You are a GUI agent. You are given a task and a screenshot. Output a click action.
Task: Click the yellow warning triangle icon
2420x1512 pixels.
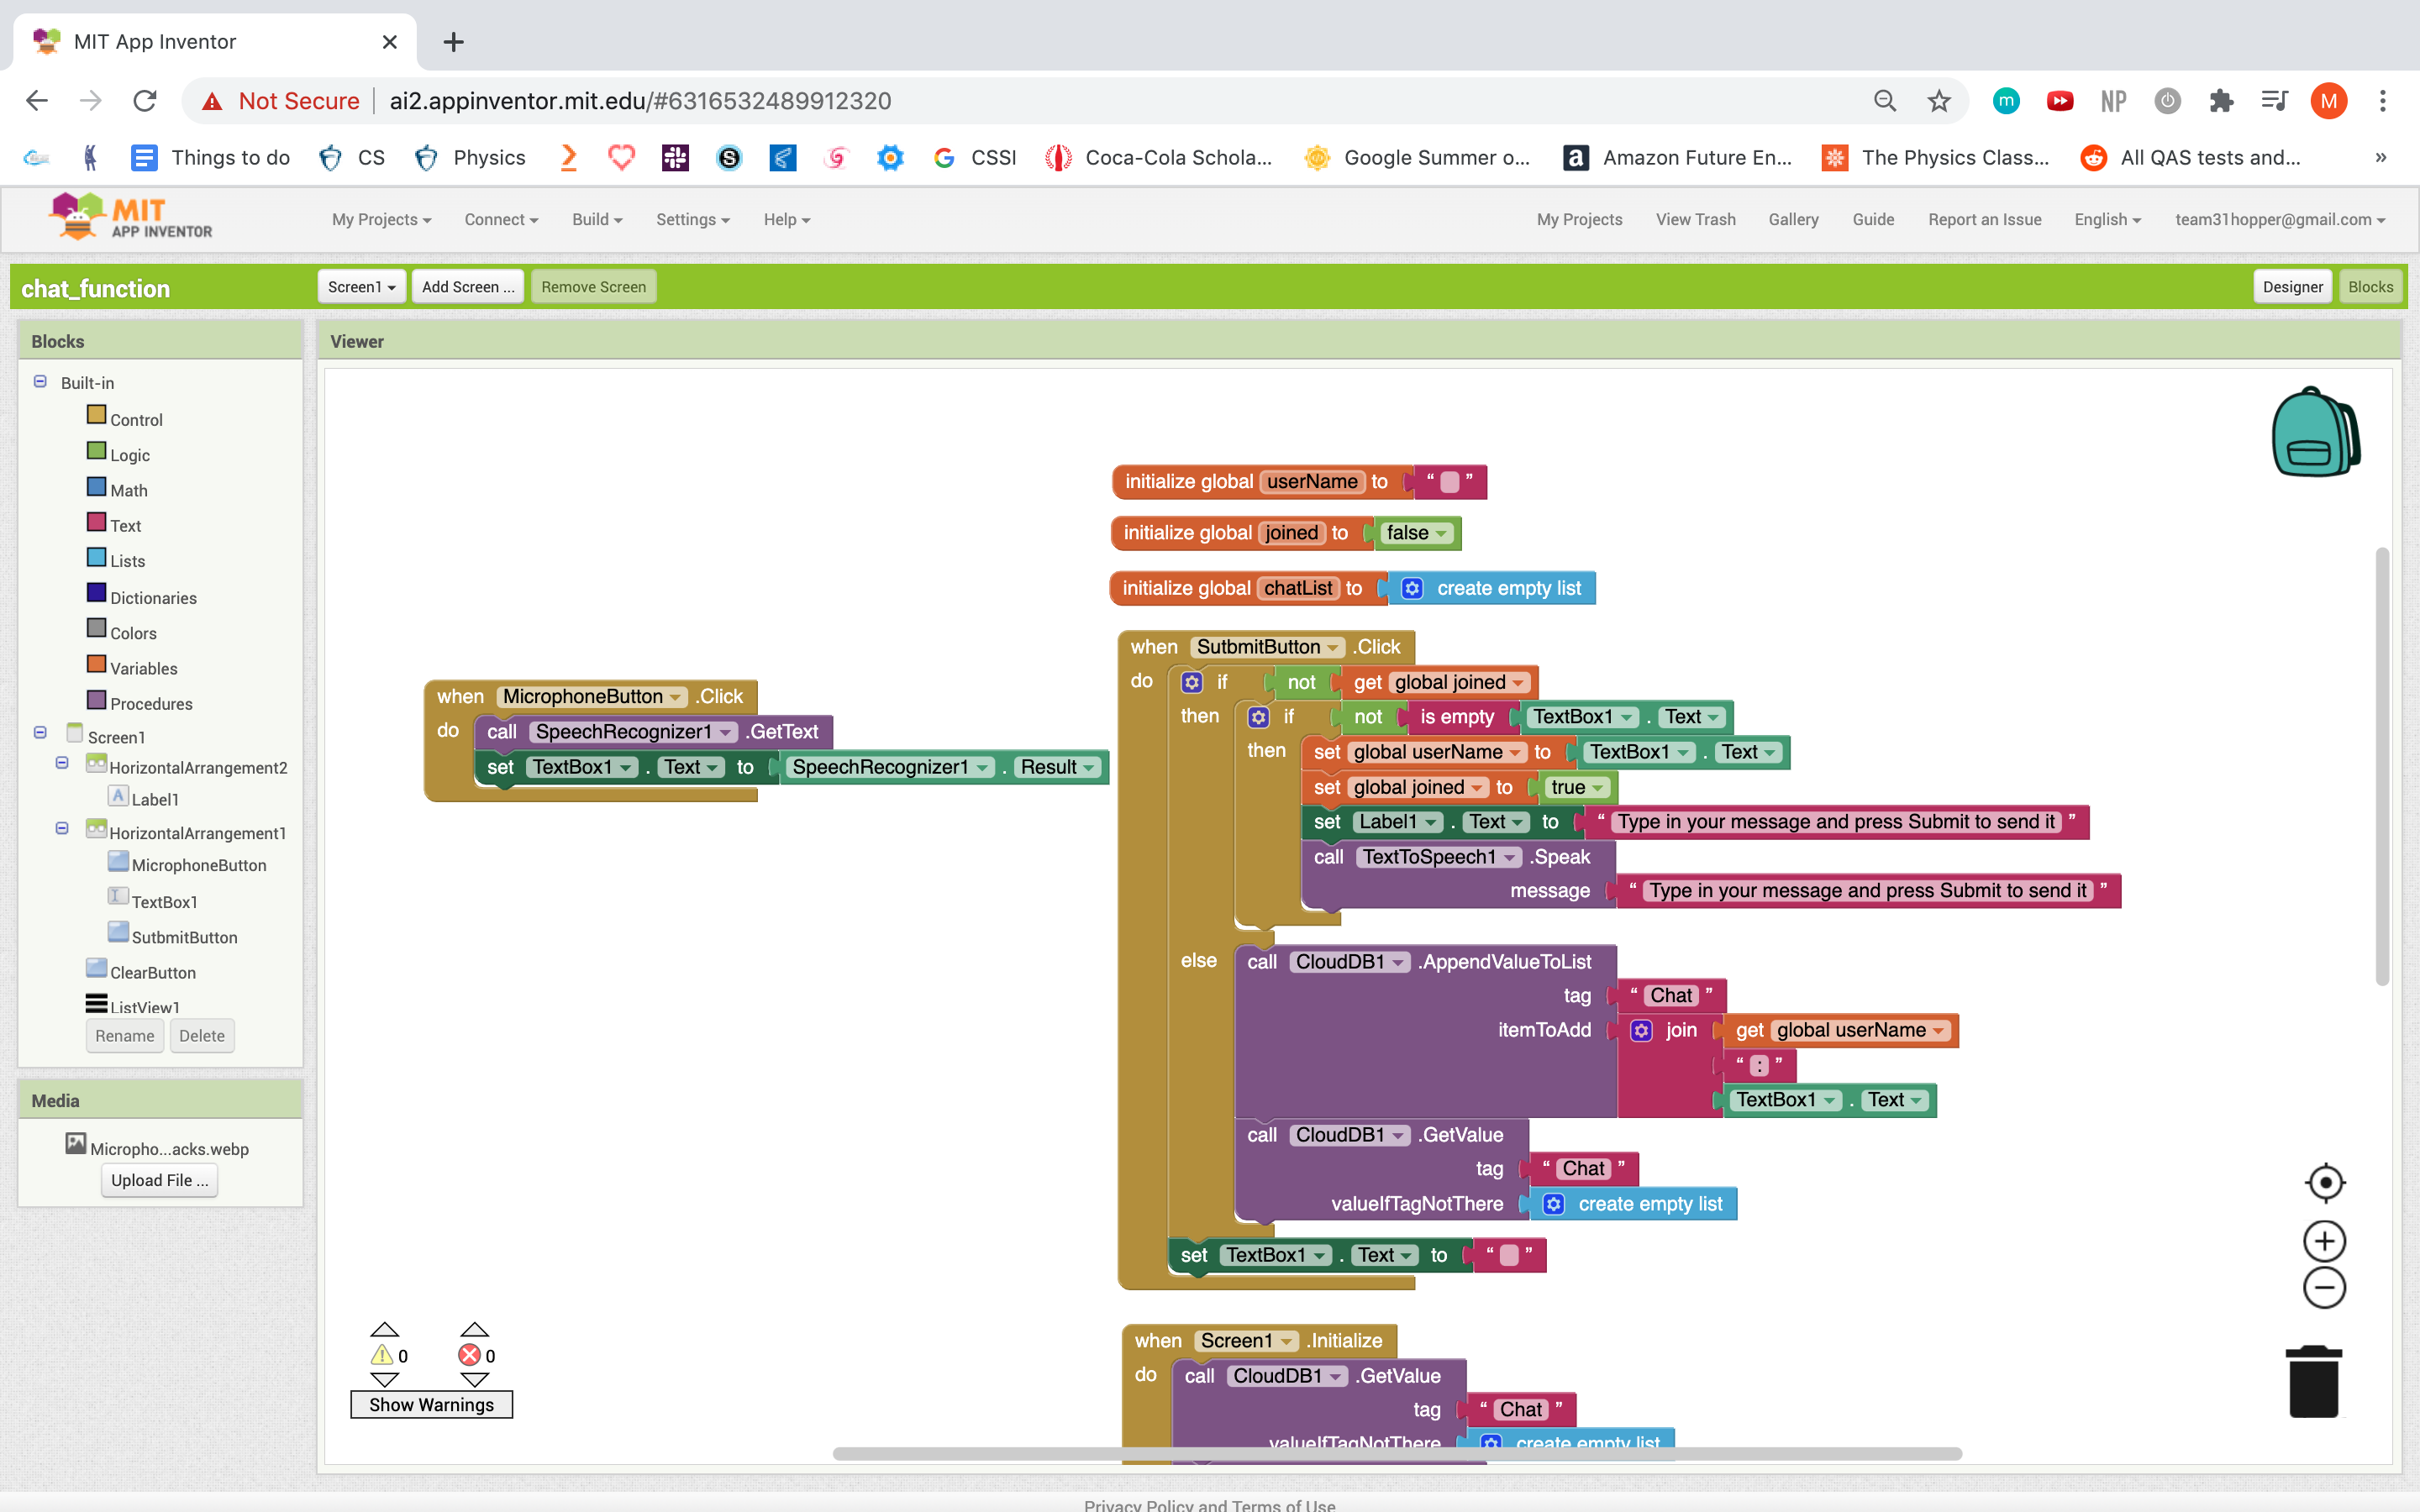click(382, 1355)
